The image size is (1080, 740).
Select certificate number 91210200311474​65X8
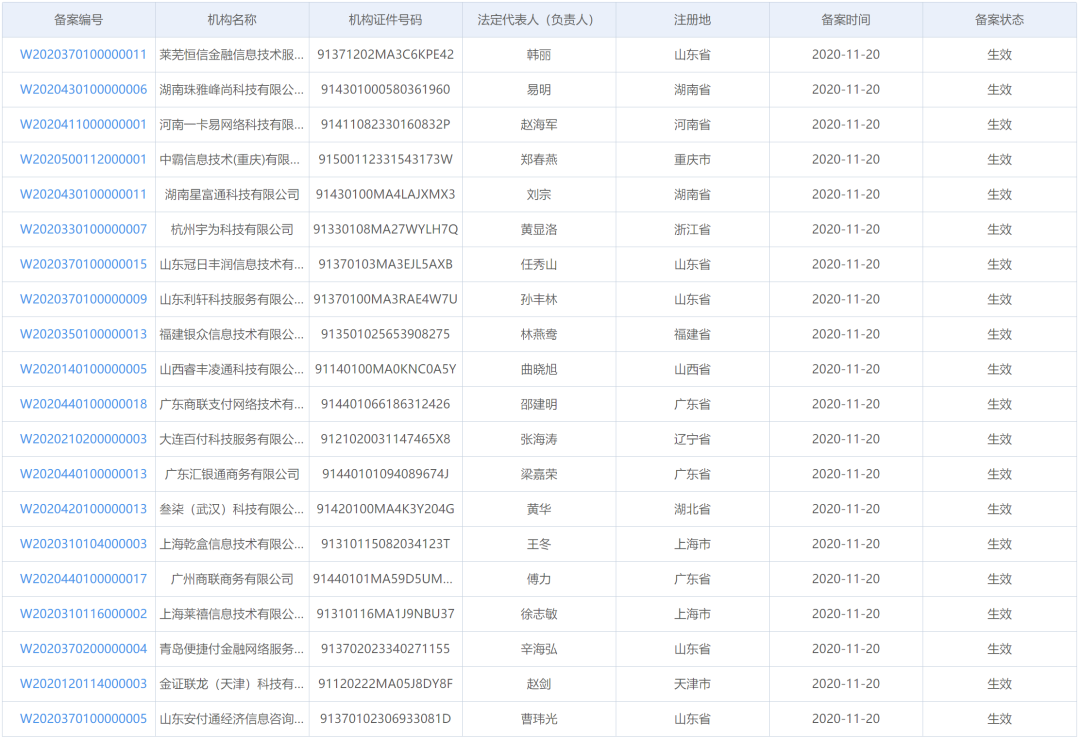point(386,439)
